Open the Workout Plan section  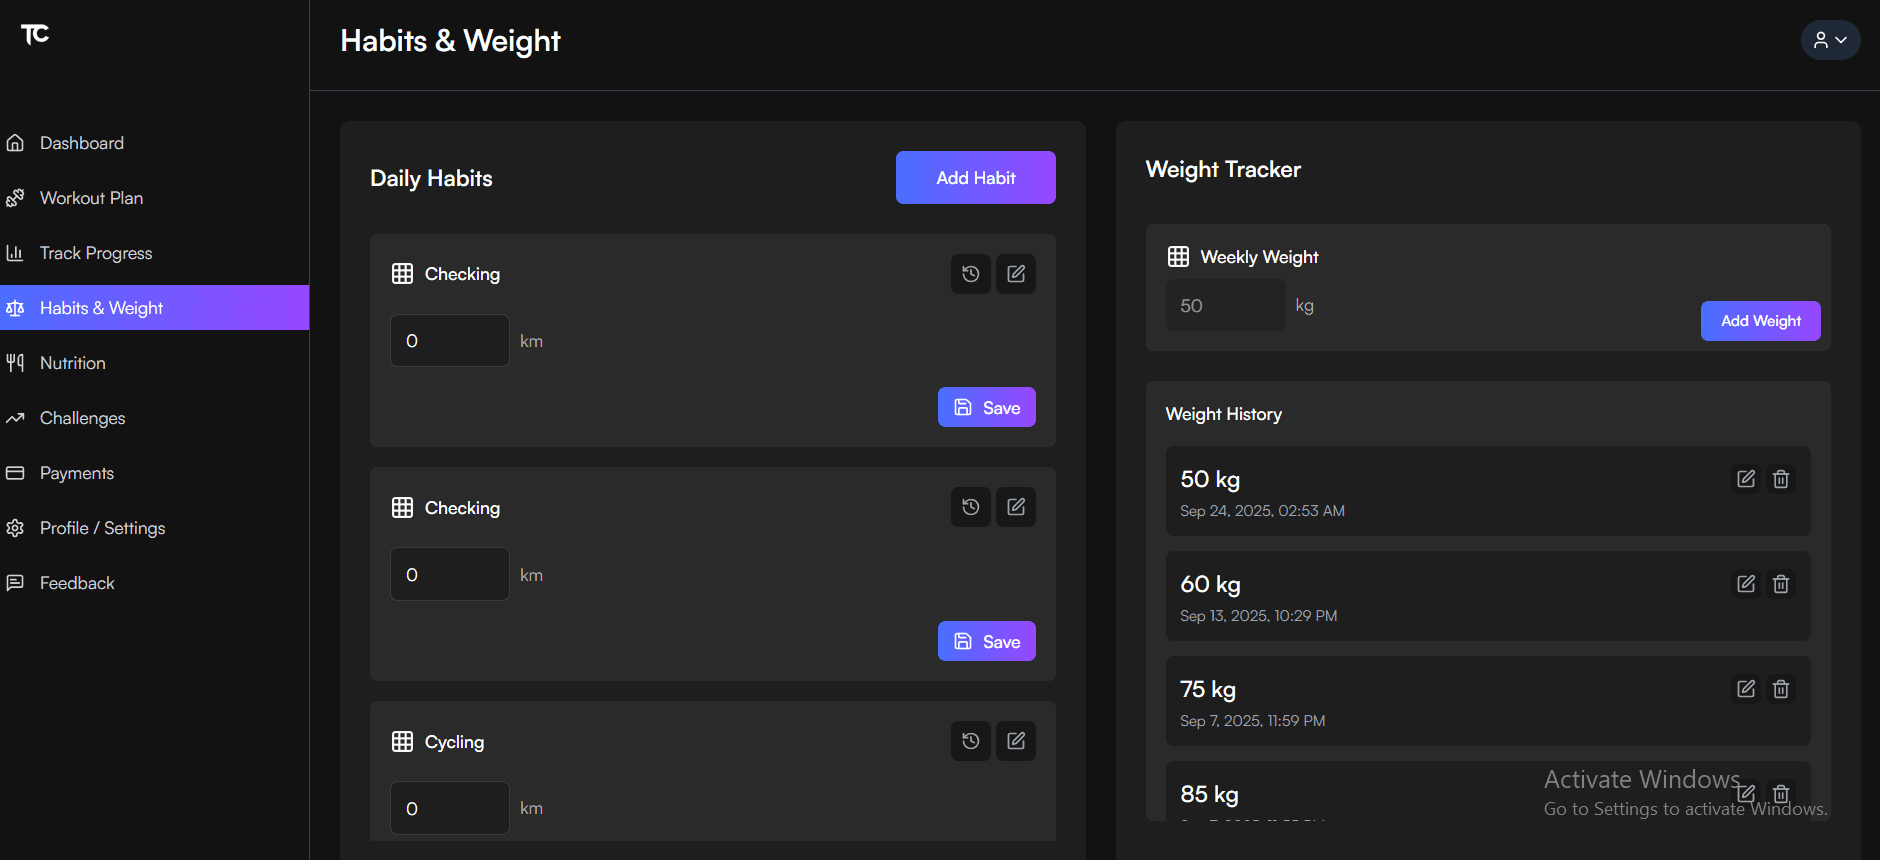(x=91, y=198)
